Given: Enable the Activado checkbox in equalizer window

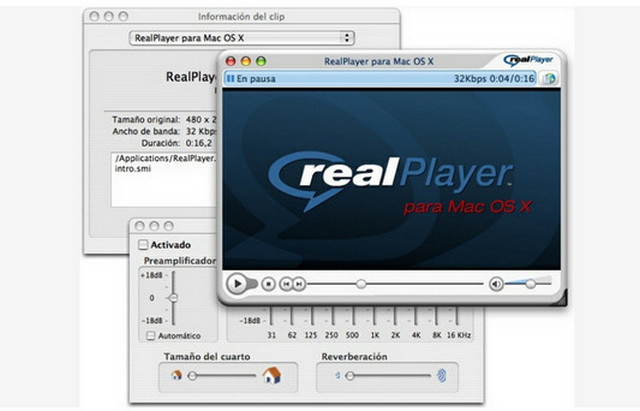Looking at the screenshot, I should 143,245.
